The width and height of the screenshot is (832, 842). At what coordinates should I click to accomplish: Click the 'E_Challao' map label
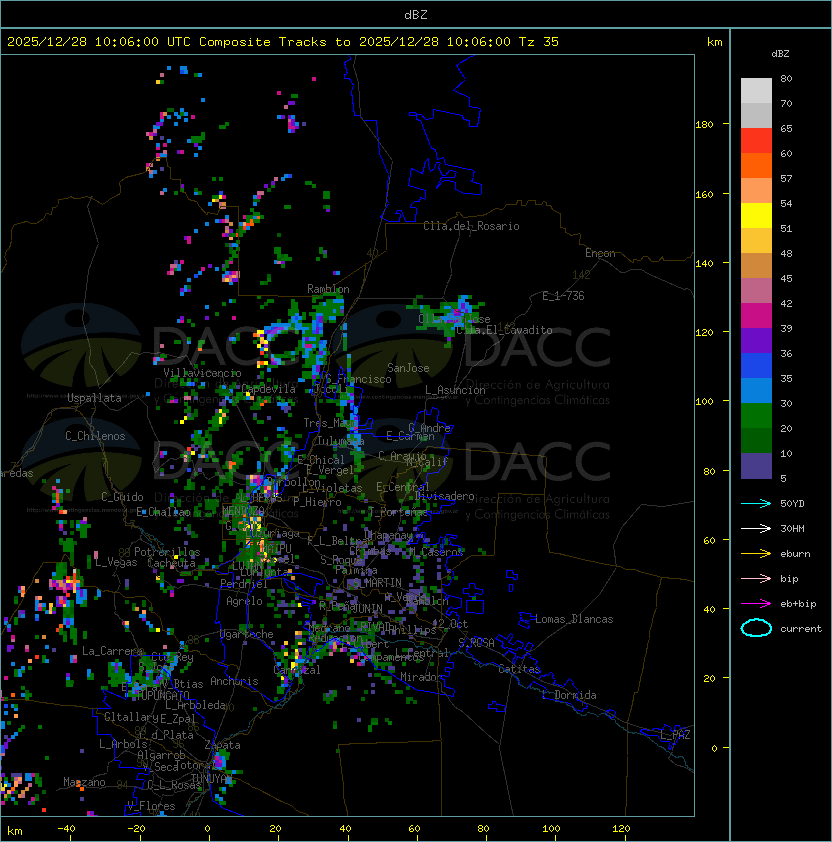163,512
